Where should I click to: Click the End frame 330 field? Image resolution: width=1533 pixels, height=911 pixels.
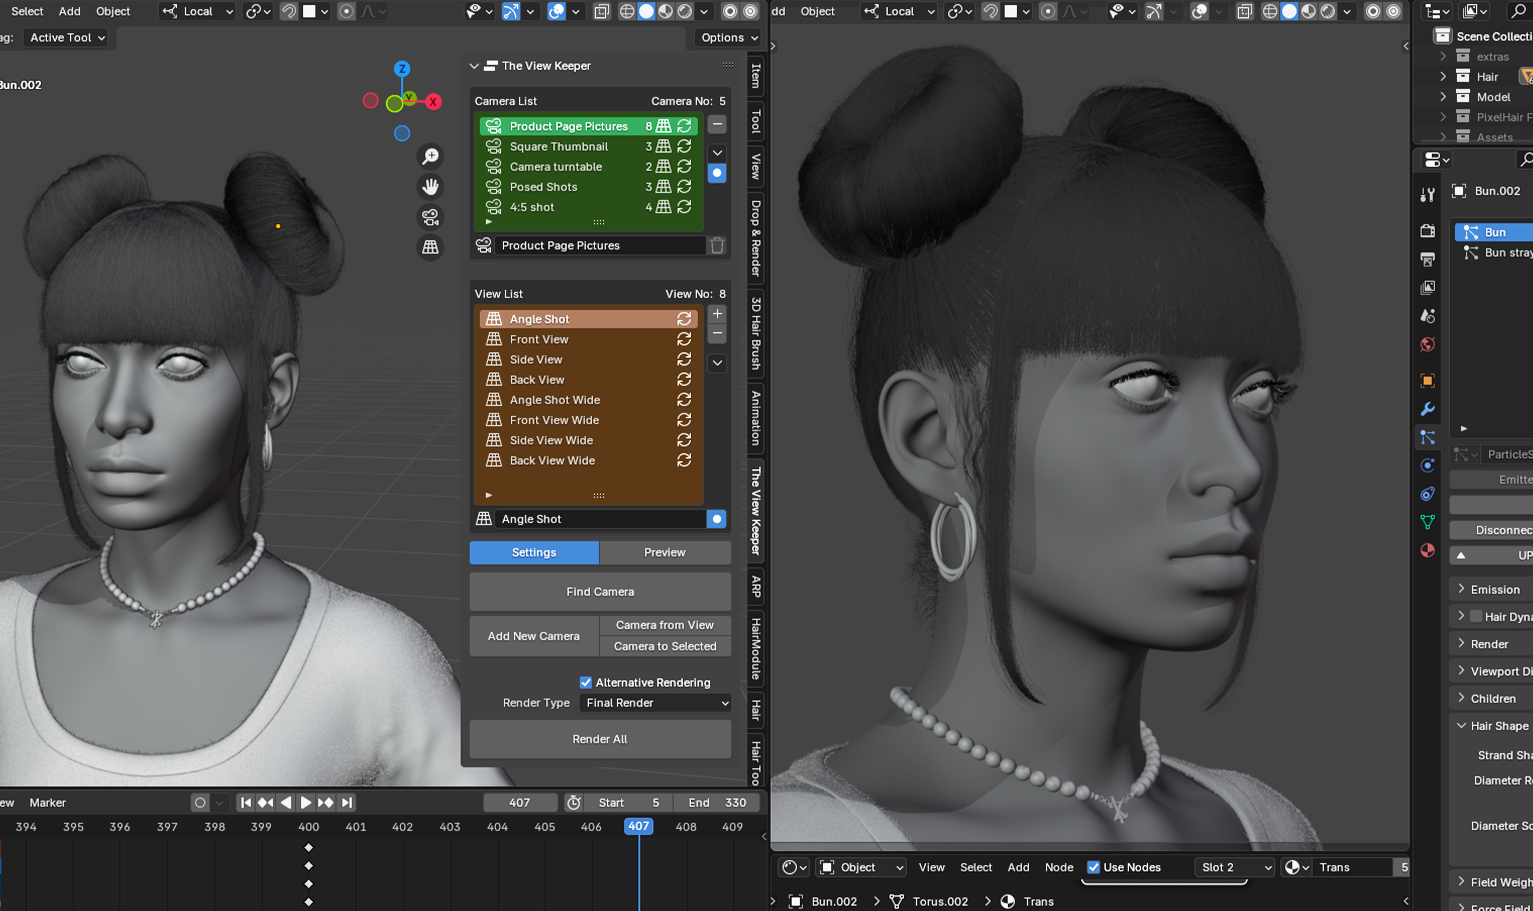tap(717, 802)
